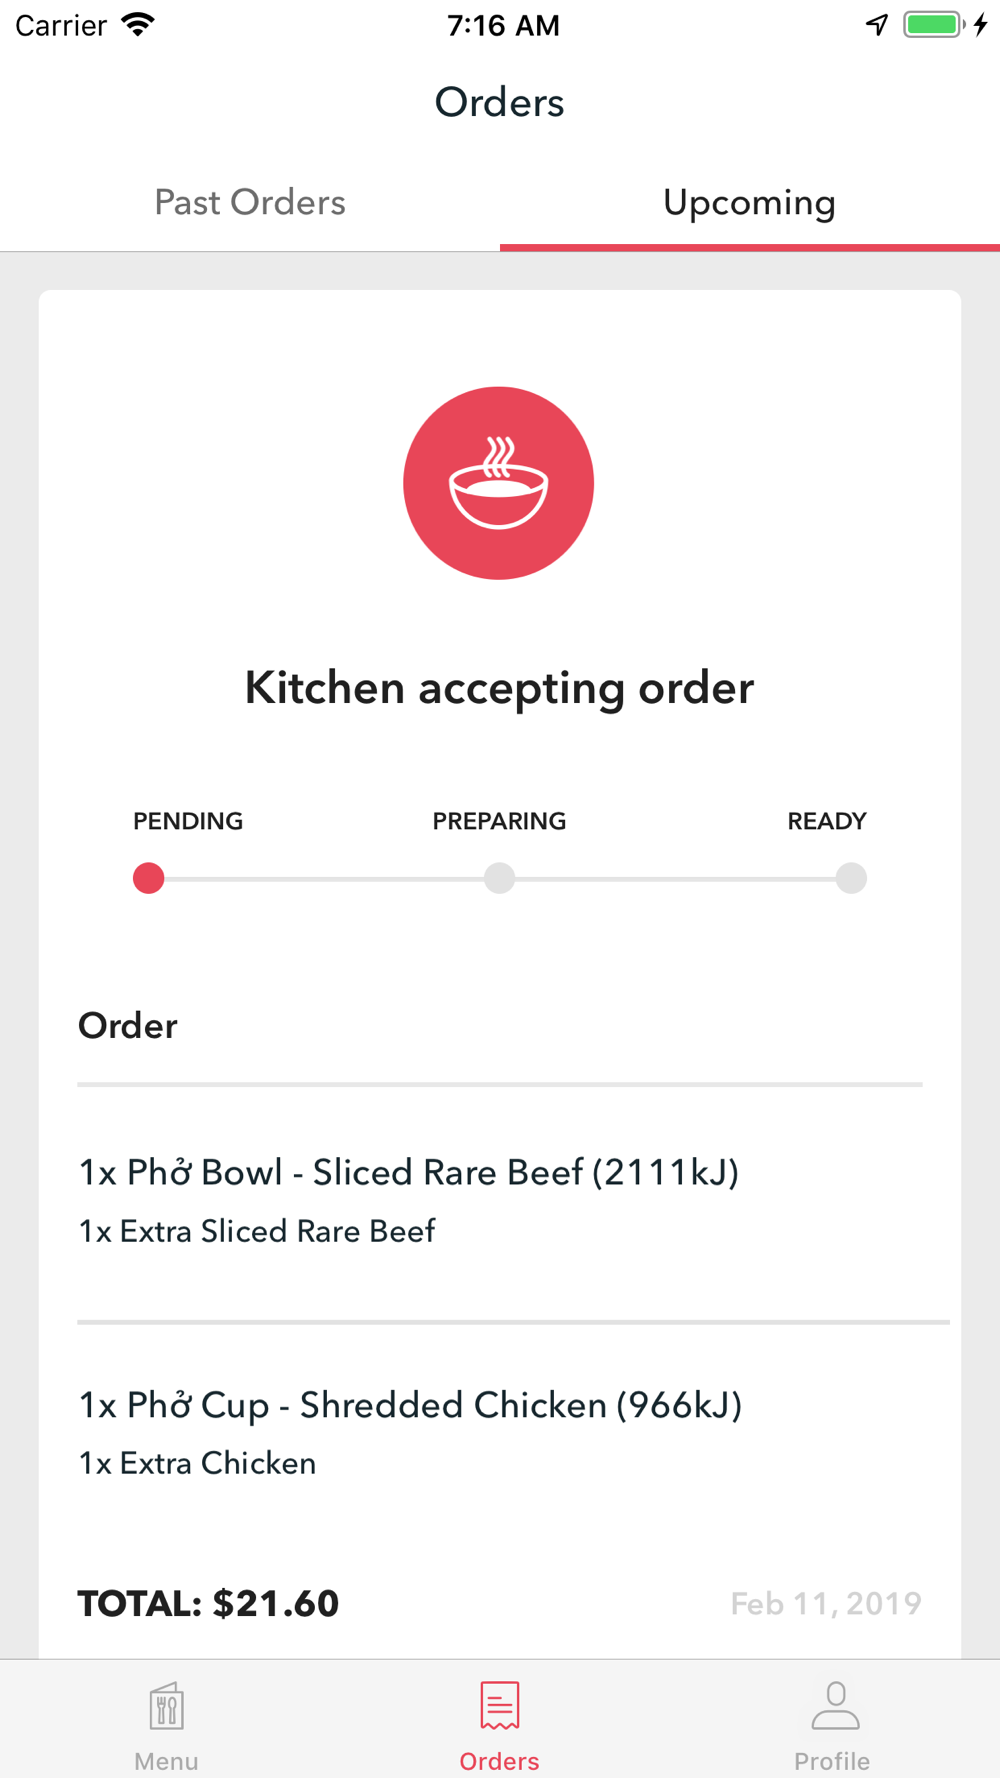Tap the Extra Sliced Rare Beef add-on
1000x1778 pixels.
pyautogui.click(x=257, y=1231)
